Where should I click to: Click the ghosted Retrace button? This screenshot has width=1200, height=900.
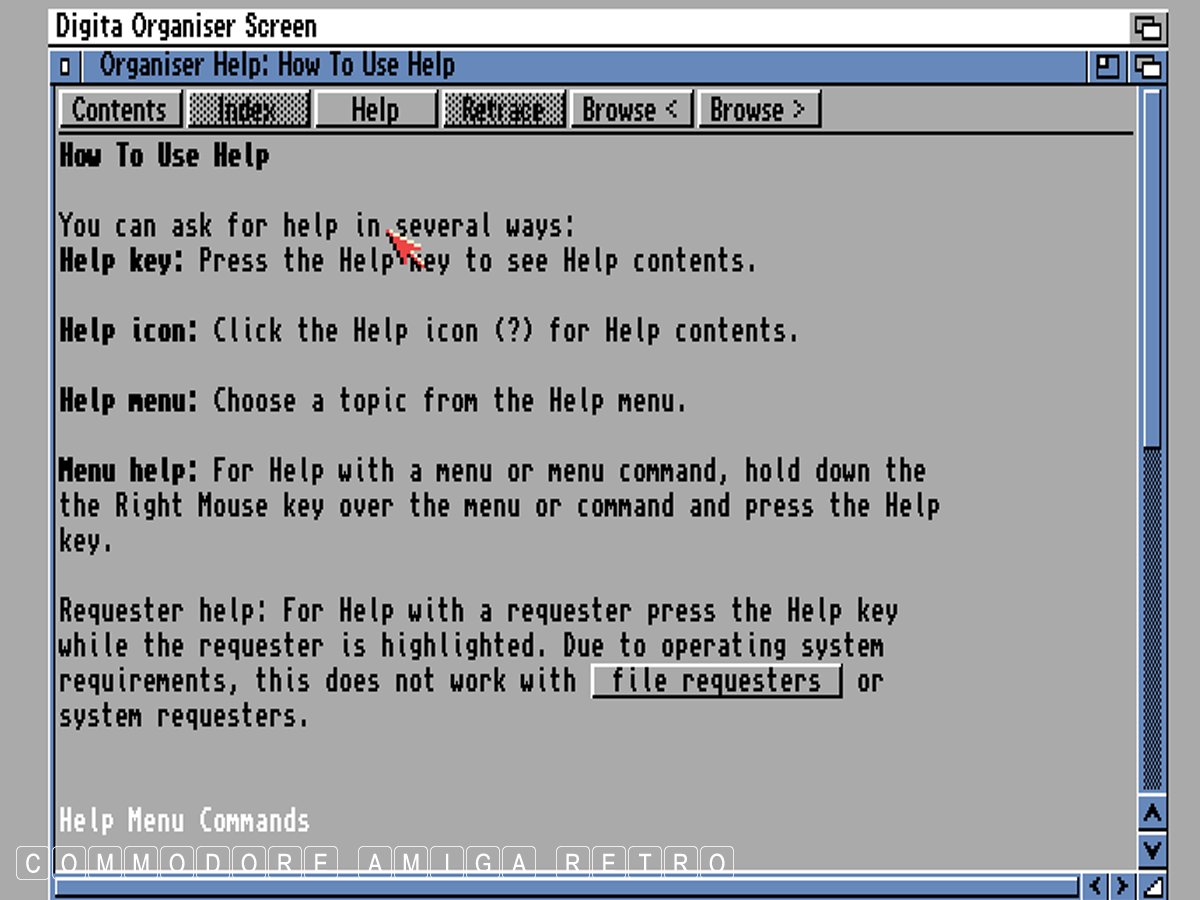tap(503, 110)
